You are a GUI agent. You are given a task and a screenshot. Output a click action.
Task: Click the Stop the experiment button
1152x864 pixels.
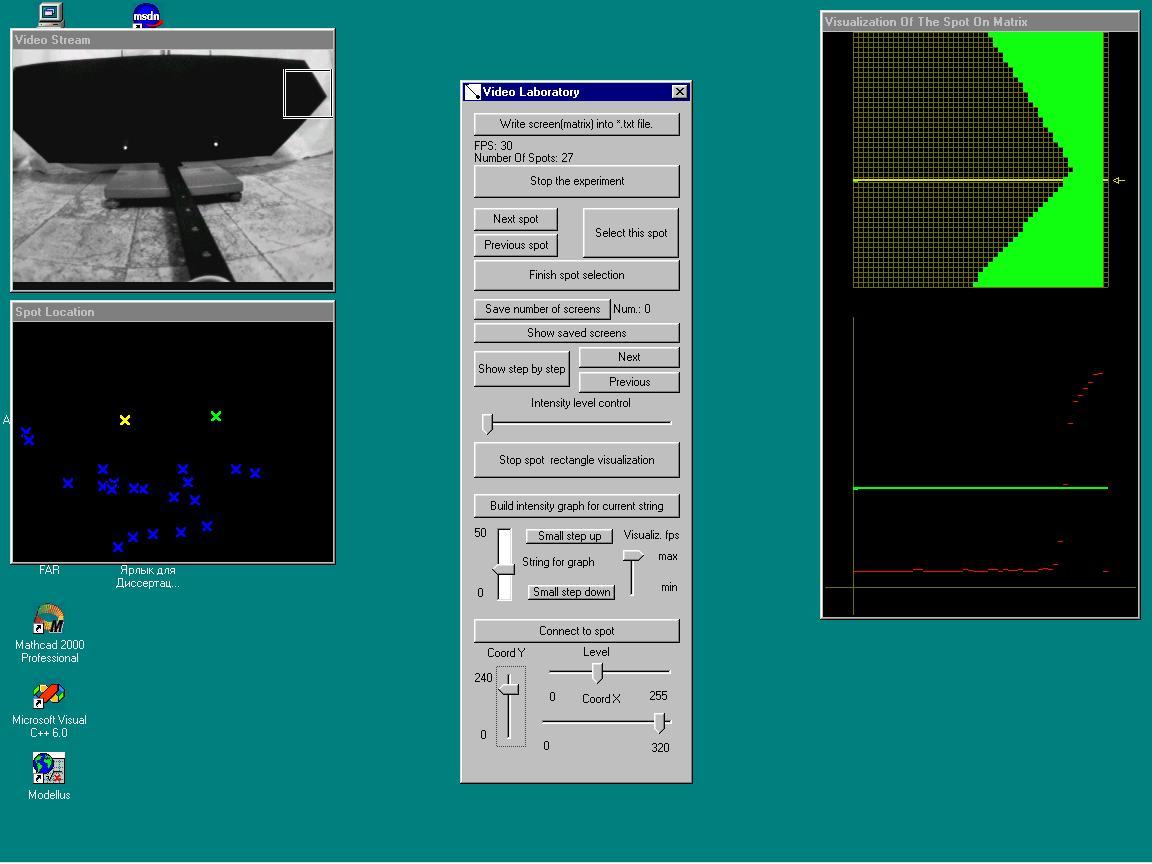(x=576, y=181)
